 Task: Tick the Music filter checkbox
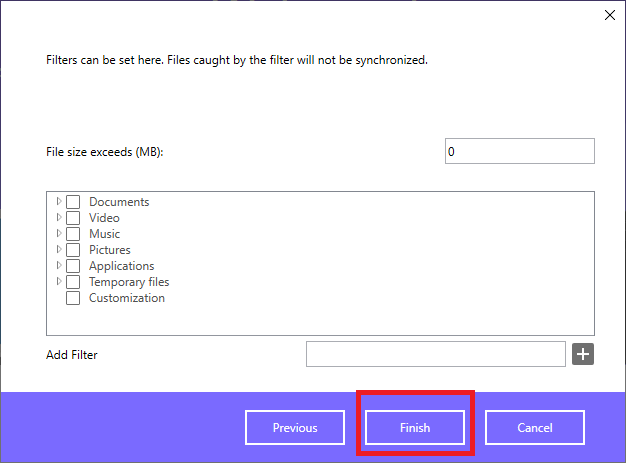click(73, 234)
